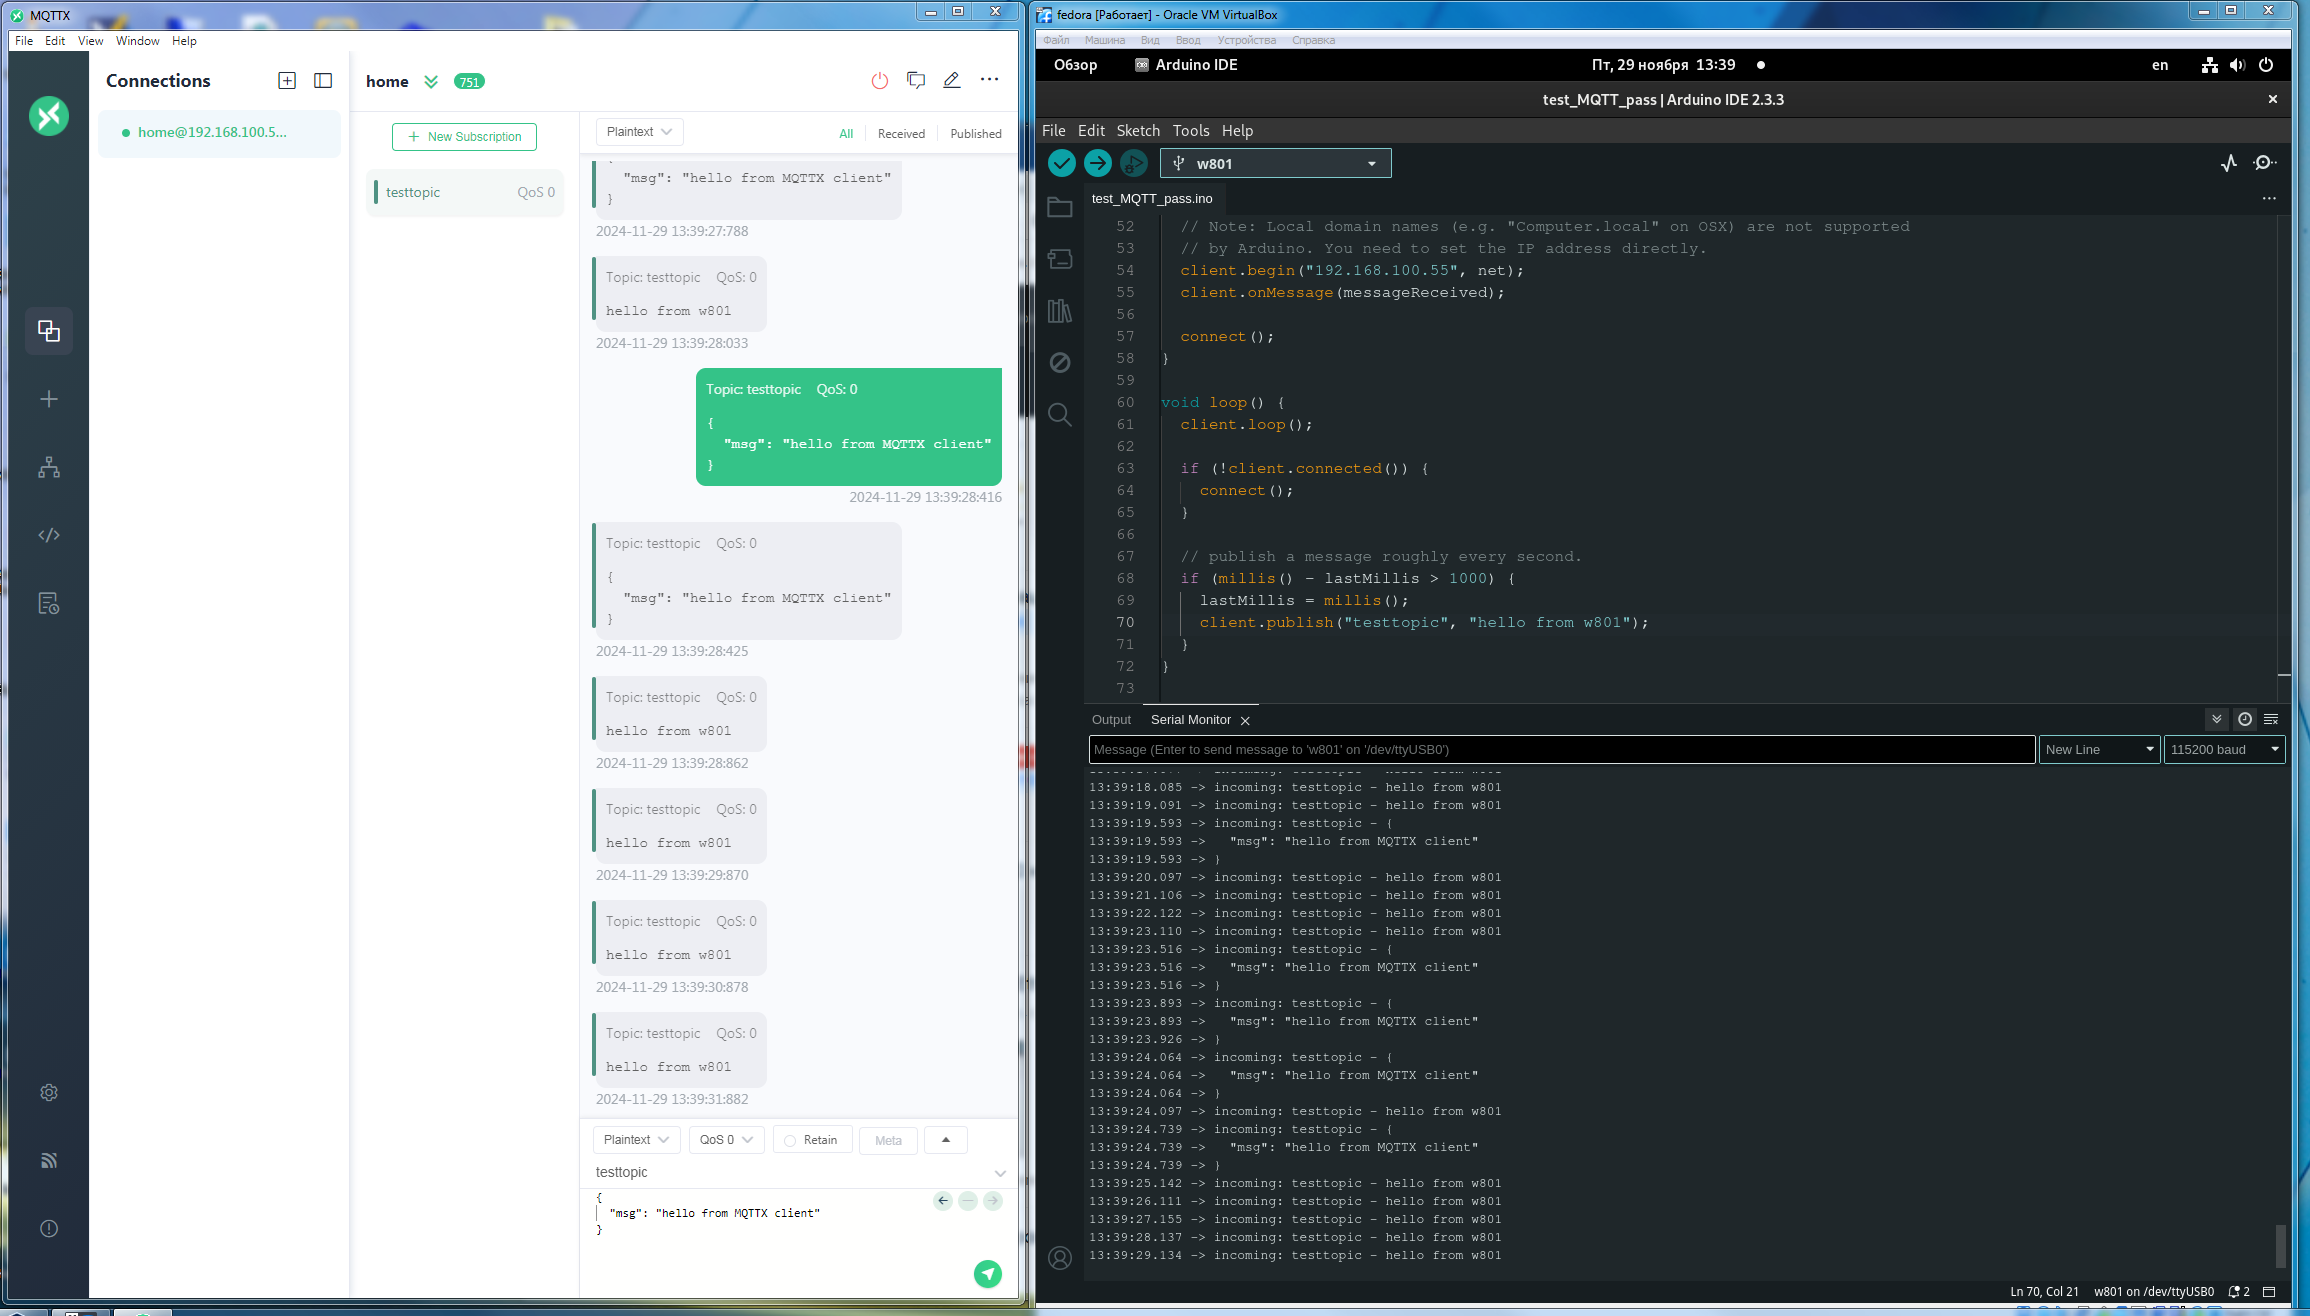Viewport: 2310px width, 1316px height.
Task: Toggle autoscroll in Serial Monitor
Action: coord(2217,719)
